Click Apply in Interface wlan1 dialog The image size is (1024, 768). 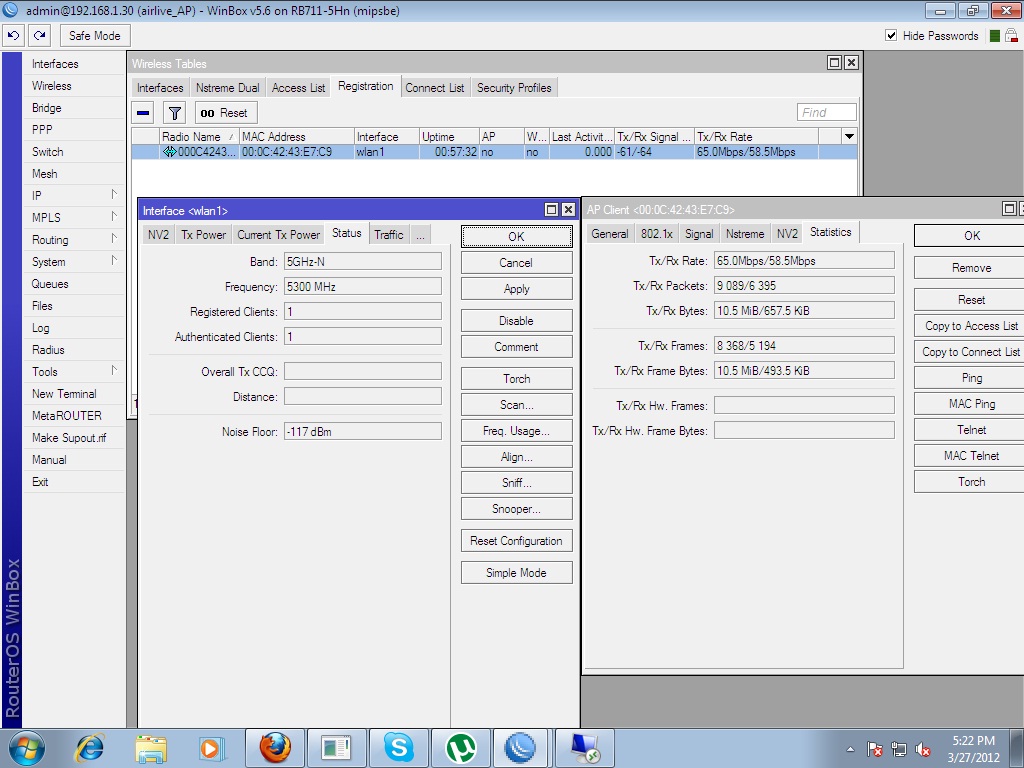(x=517, y=289)
